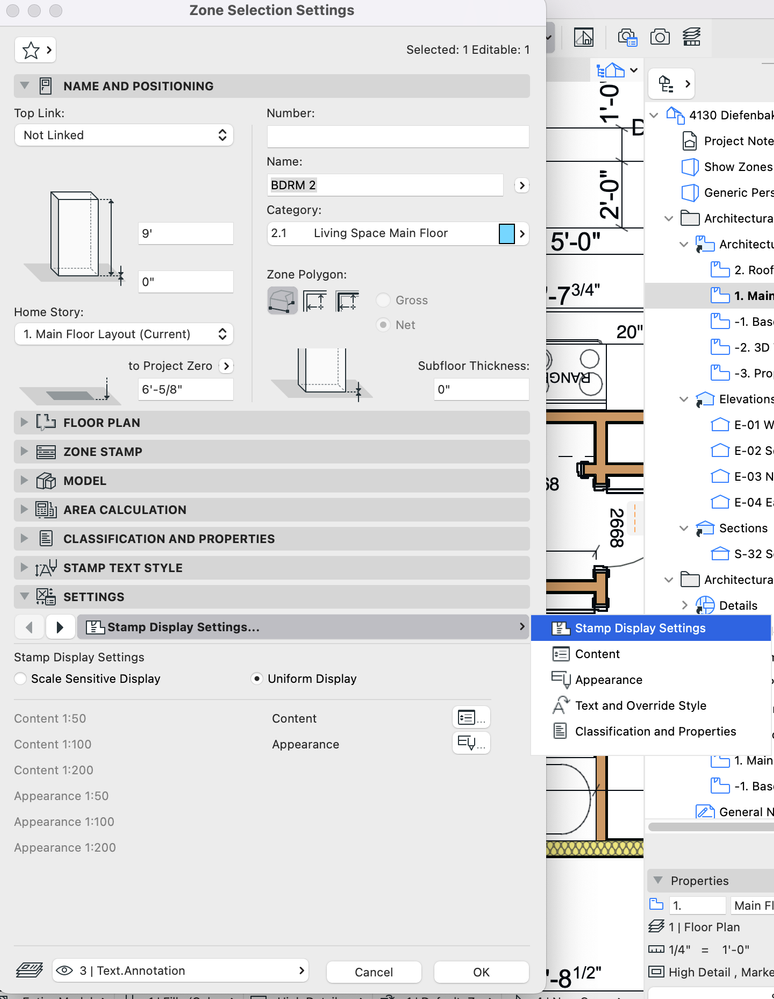Click the to Project Zero elevation field
The width and height of the screenshot is (774, 999).
pos(185,389)
